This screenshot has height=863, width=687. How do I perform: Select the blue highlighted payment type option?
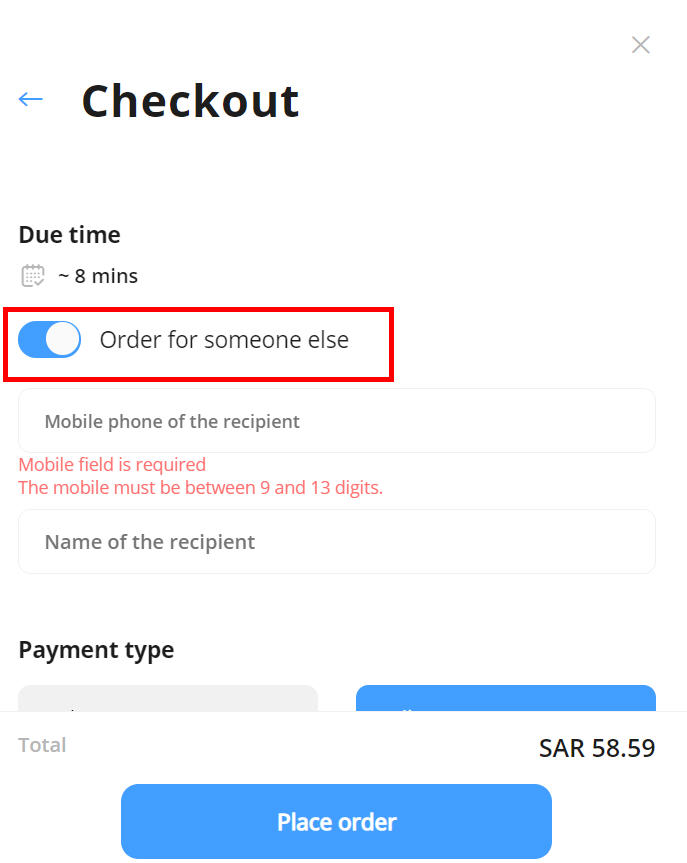[506, 698]
